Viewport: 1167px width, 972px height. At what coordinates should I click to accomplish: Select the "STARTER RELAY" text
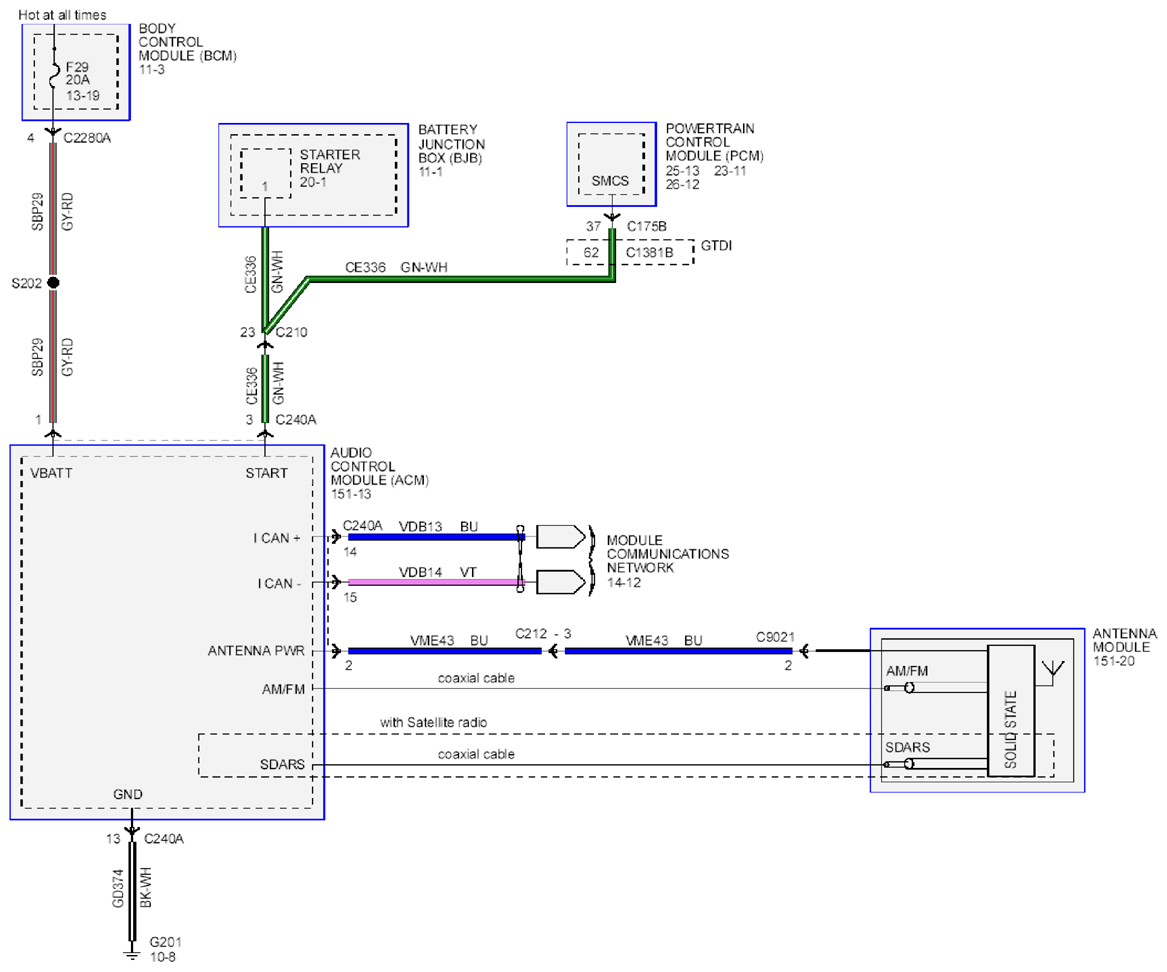click(x=330, y=162)
